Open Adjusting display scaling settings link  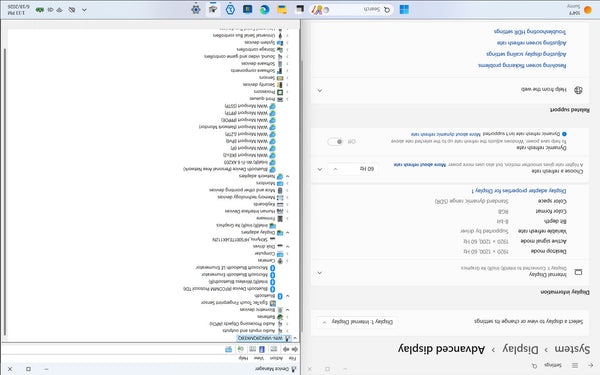[526, 54]
